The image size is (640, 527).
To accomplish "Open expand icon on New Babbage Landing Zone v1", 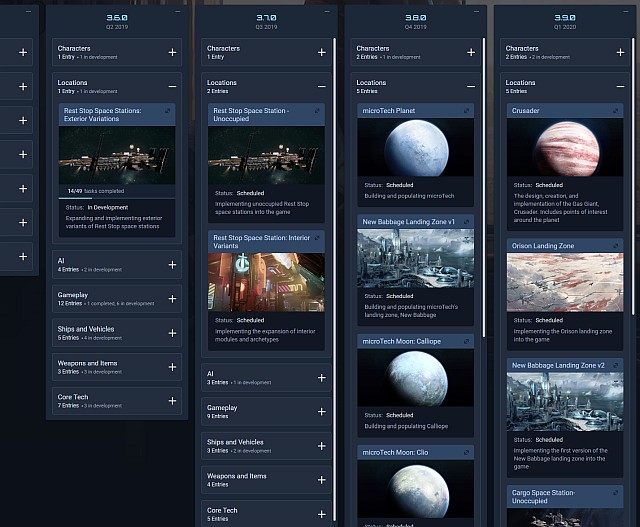I will (x=467, y=222).
